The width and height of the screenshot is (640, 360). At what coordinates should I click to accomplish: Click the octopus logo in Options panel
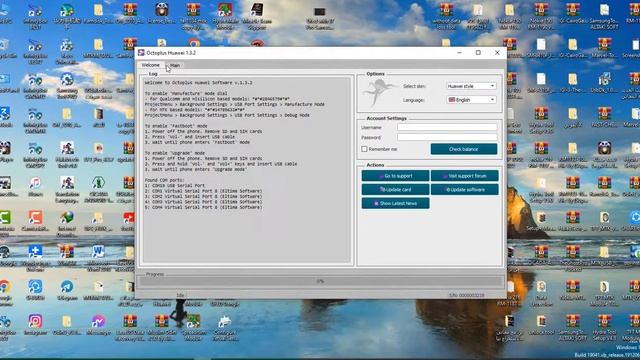[379, 92]
